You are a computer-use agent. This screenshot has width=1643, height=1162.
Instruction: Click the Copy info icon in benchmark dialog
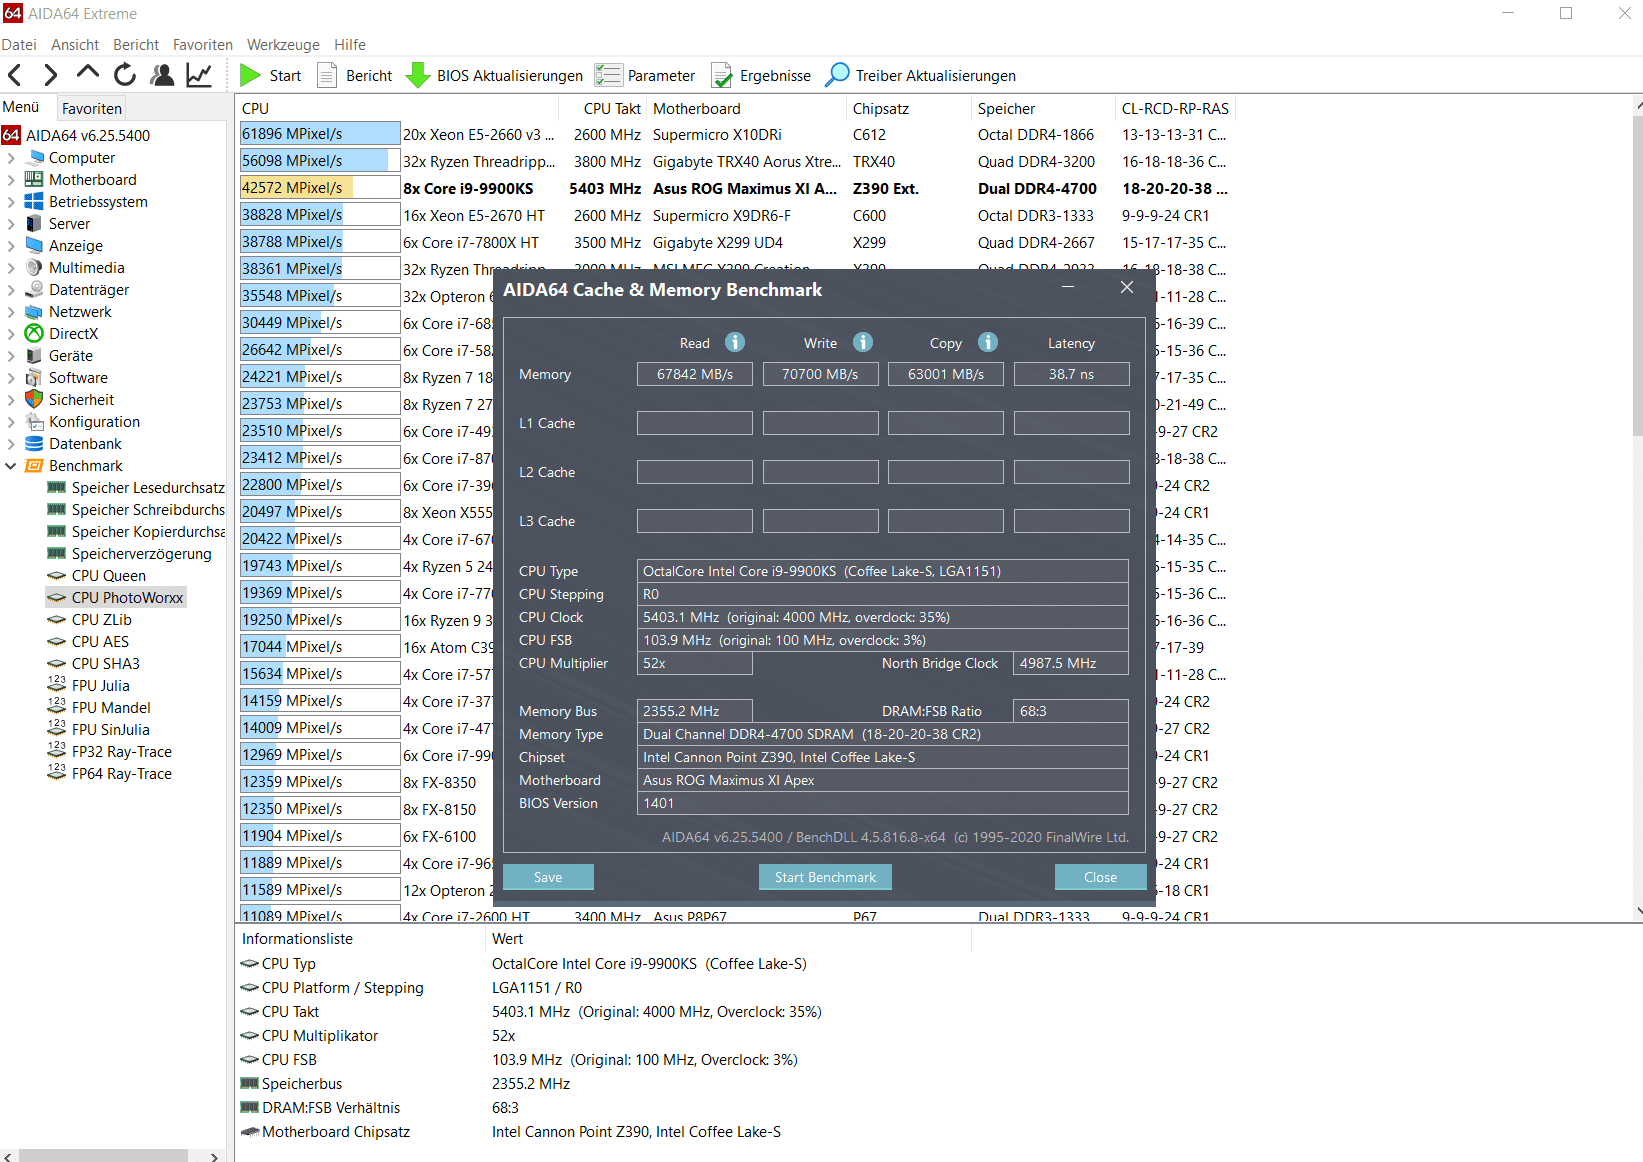(988, 342)
